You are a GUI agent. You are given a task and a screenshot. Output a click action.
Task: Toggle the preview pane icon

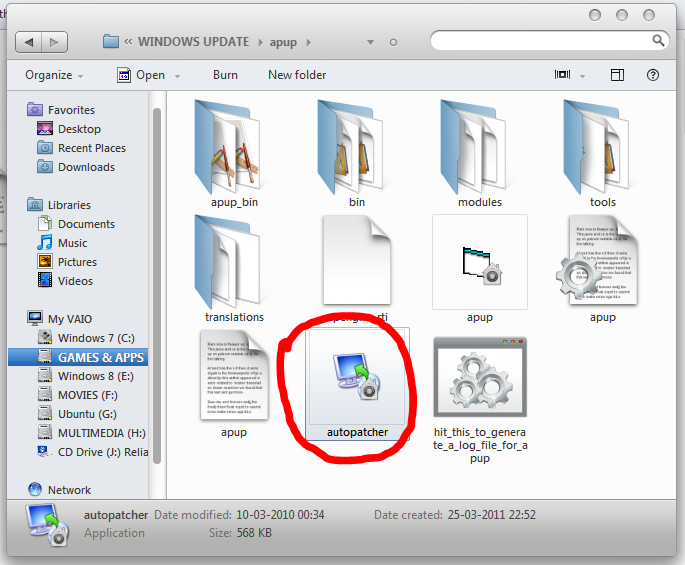tap(617, 75)
